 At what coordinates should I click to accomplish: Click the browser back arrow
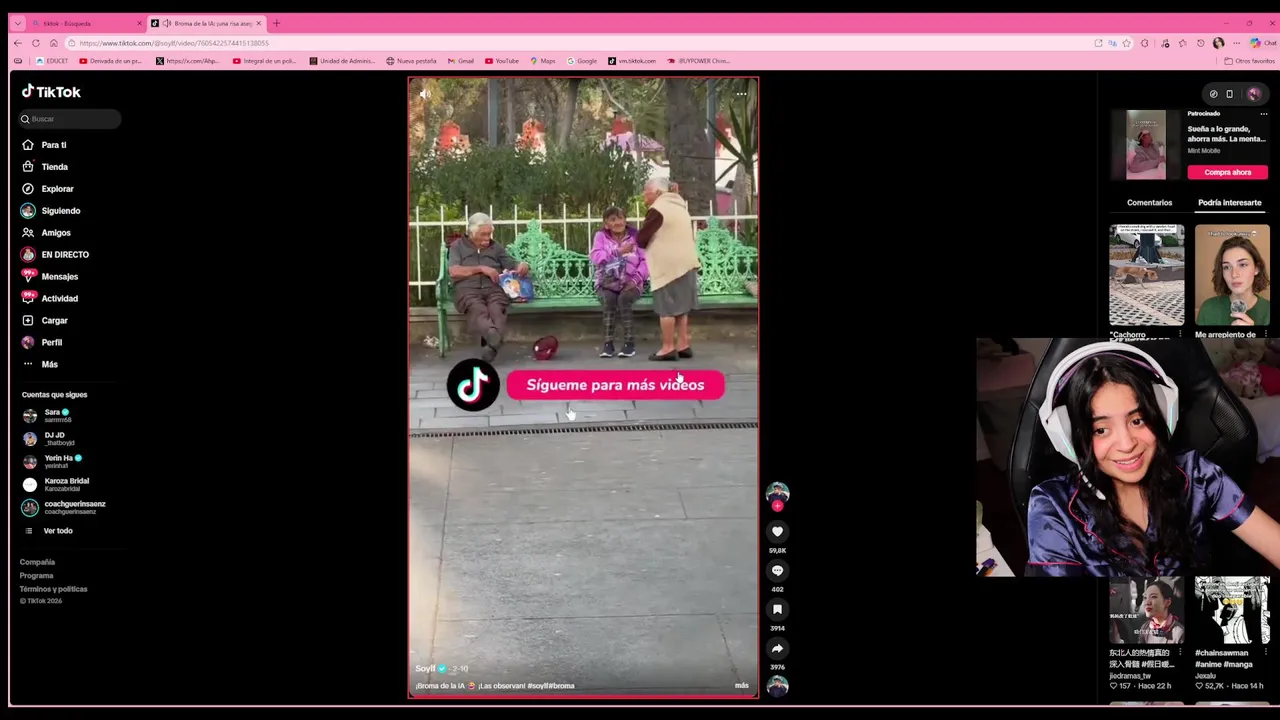click(17, 43)
